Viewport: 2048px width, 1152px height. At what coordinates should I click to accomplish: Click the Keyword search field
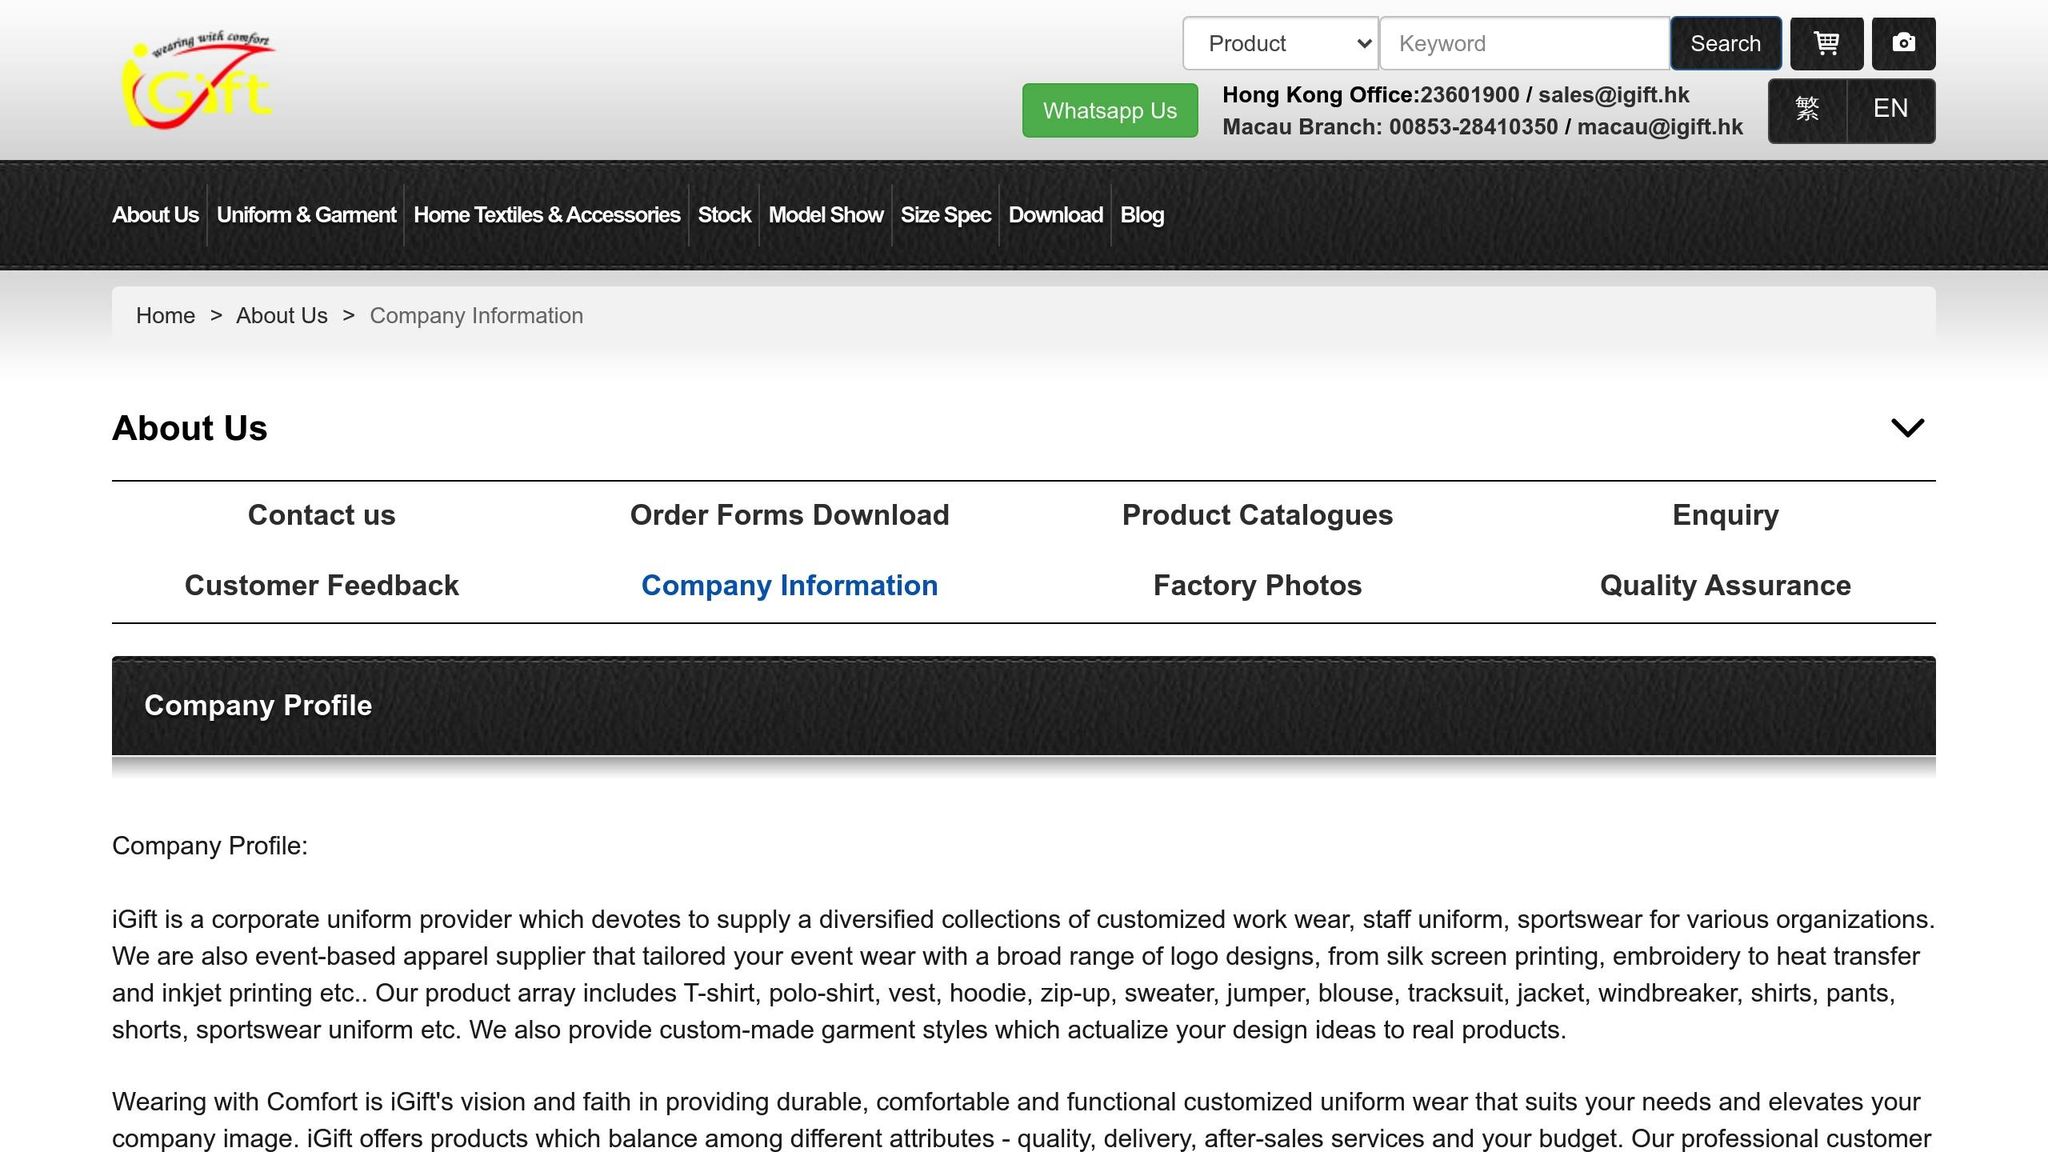(1524, 44)
